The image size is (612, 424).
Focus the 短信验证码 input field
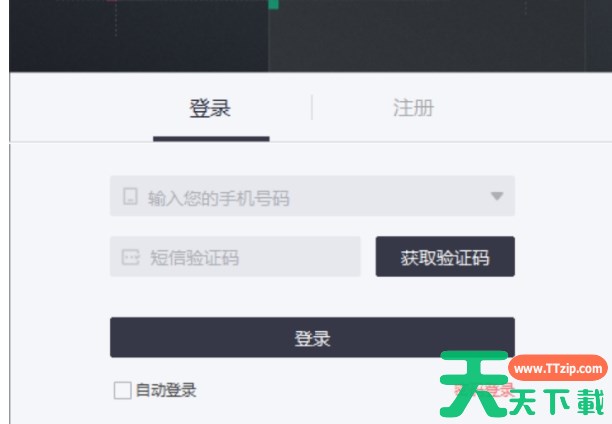pos(235,257)
